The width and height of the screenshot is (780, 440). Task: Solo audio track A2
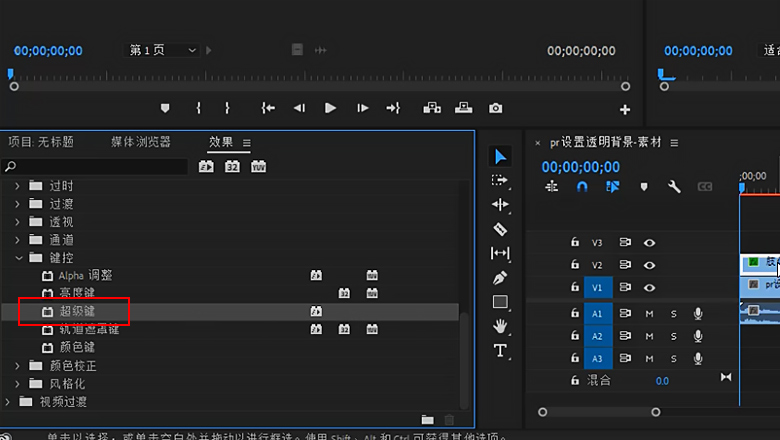[674, 337]
